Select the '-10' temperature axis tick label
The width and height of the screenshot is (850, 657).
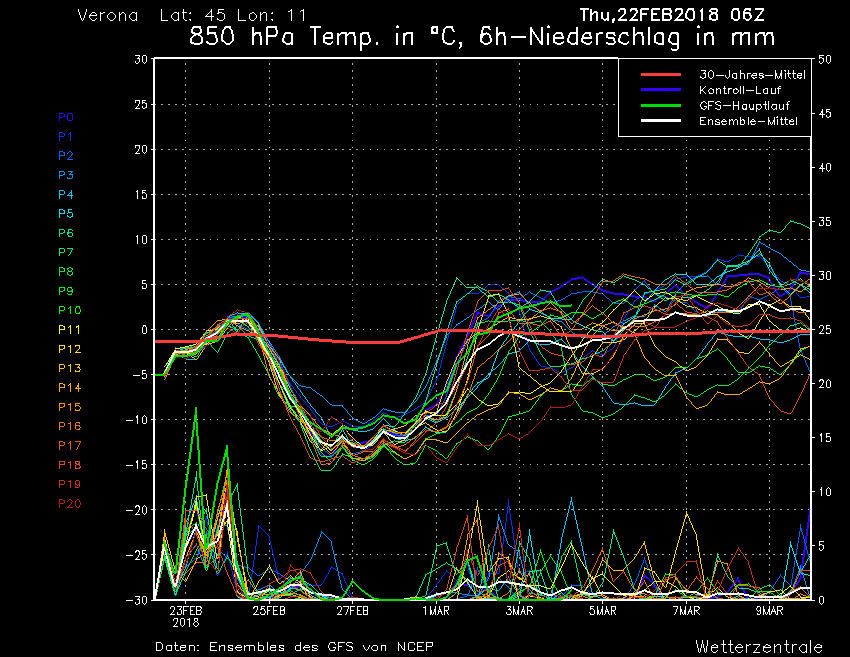pos(136,420)
